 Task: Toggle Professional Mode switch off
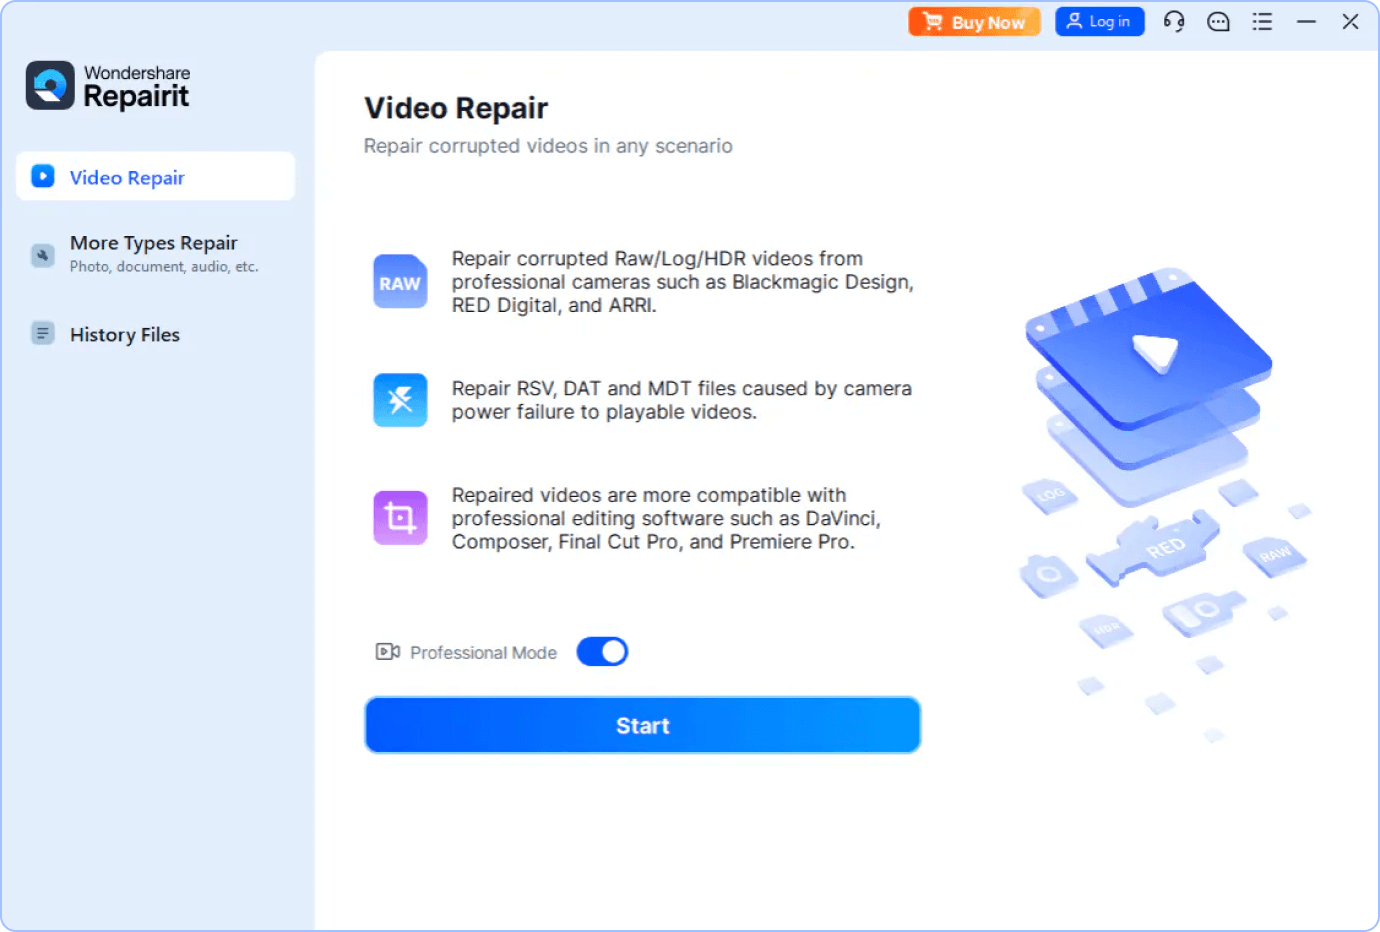click(x=602, y=652)
